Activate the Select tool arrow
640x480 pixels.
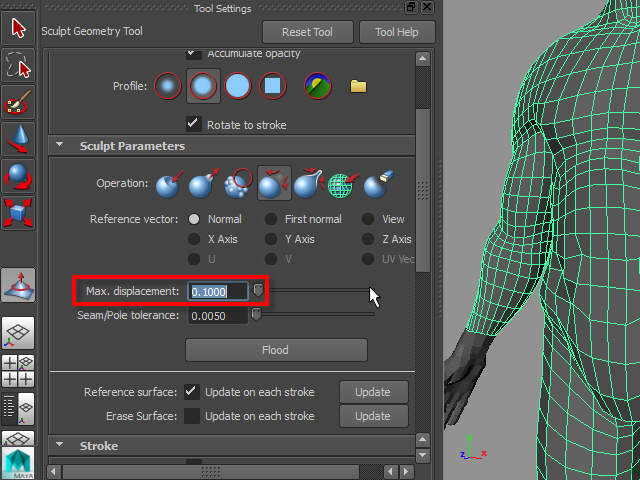point(19,27)
